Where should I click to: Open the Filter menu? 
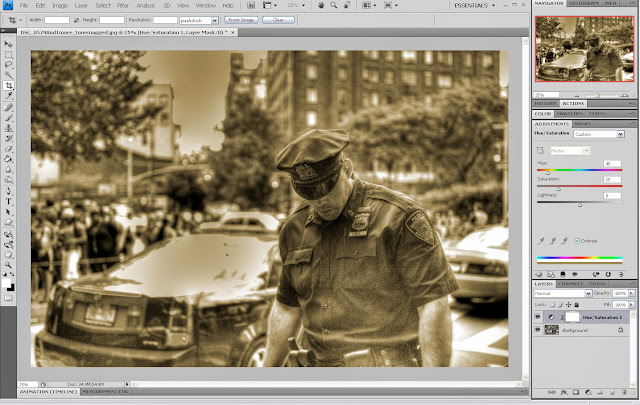[x=123, y=6]
